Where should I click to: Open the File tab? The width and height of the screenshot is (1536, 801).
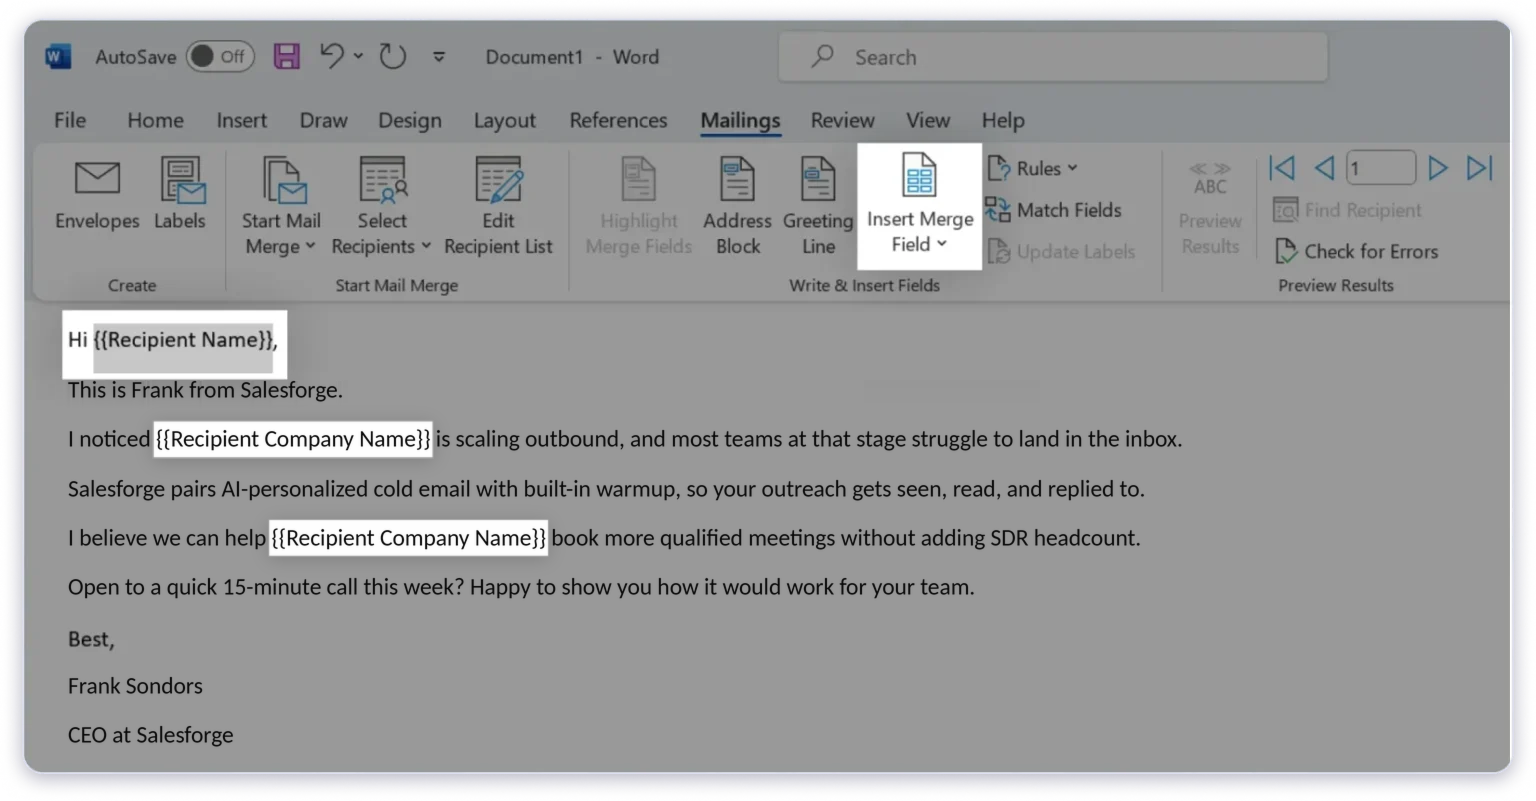point(70,120)
